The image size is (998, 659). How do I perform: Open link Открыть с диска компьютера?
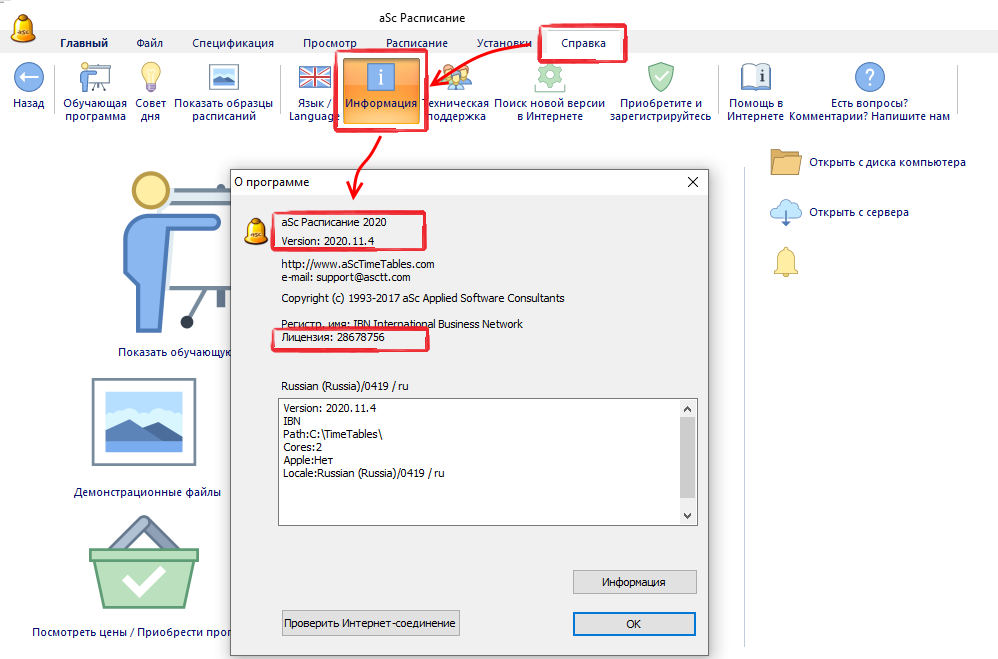[887, 162]
